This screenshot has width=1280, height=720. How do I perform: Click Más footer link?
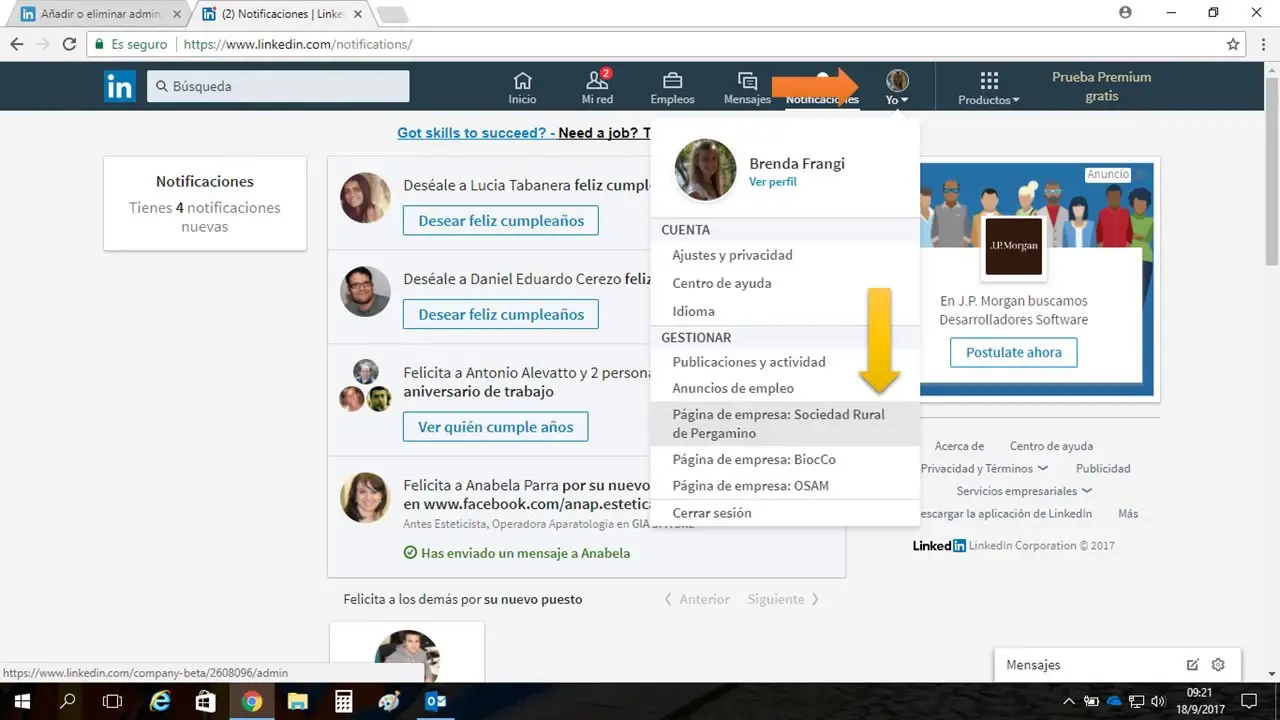coord(1128,513)
